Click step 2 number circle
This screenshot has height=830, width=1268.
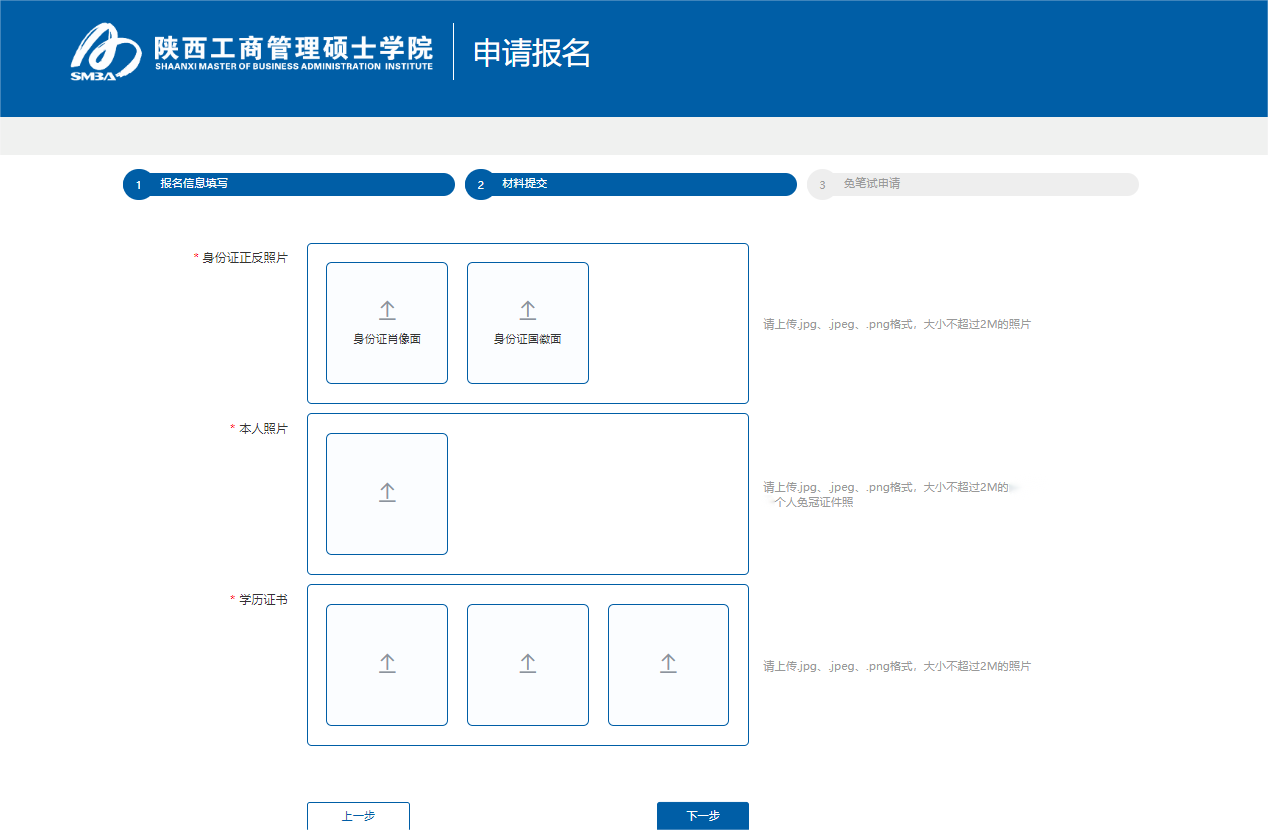pyautogui.click(x=480, y=185)
